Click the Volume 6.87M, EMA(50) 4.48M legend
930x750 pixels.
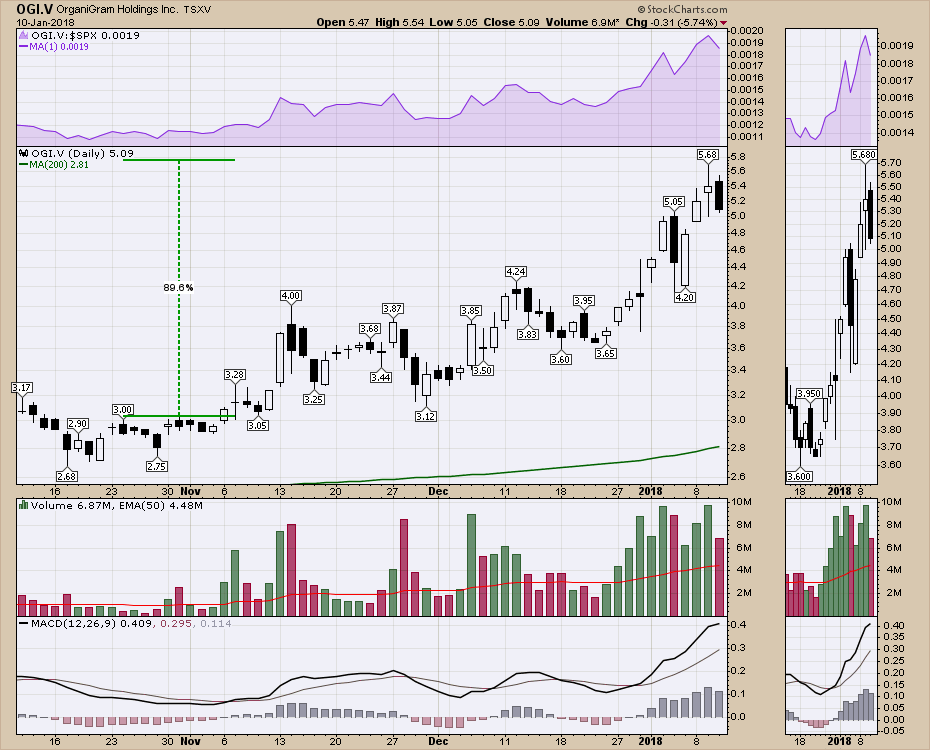117,505
